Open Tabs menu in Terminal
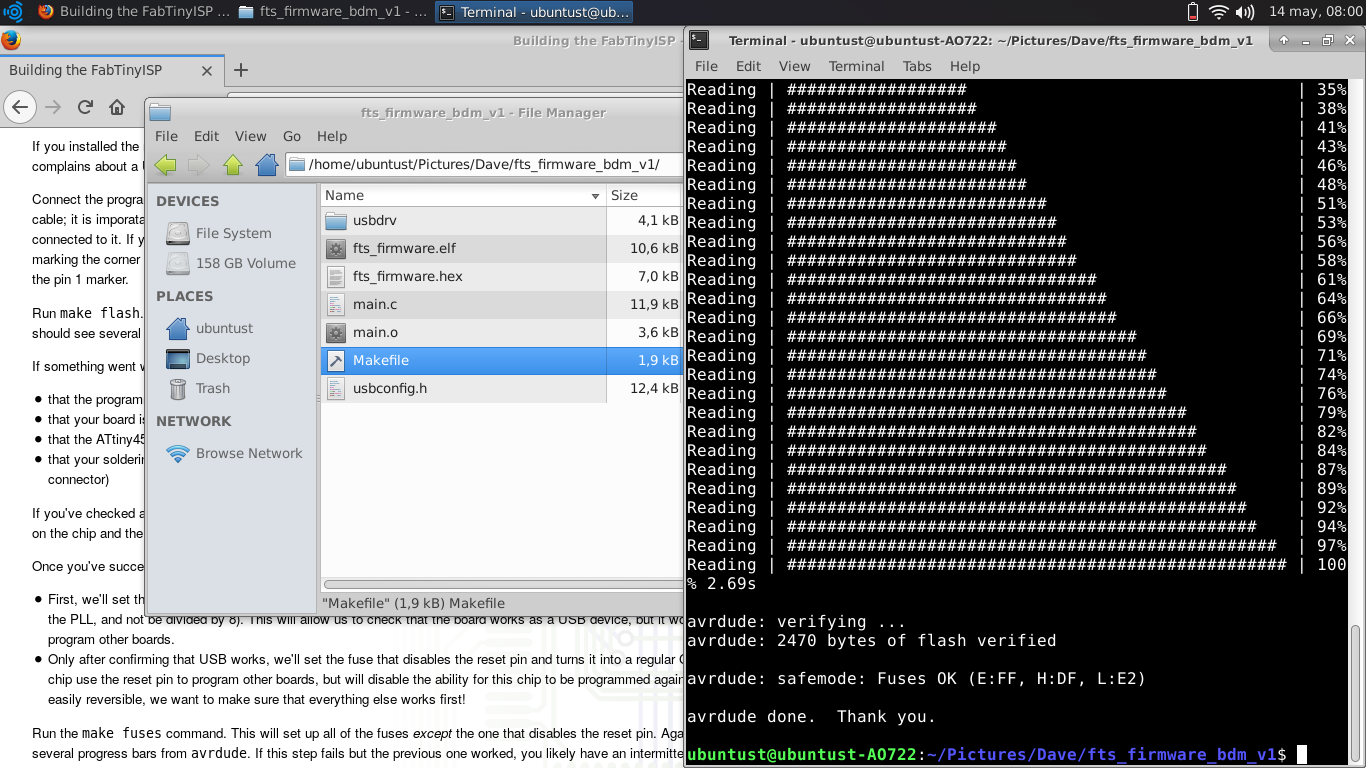The width and height of the screenshot is (1366, 768). coord(917,66)
